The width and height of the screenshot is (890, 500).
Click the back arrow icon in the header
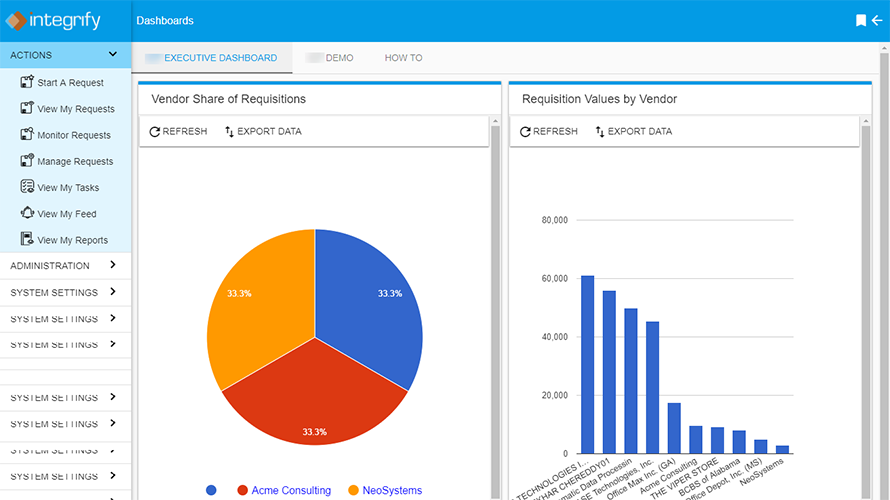(x=877, y=20)
